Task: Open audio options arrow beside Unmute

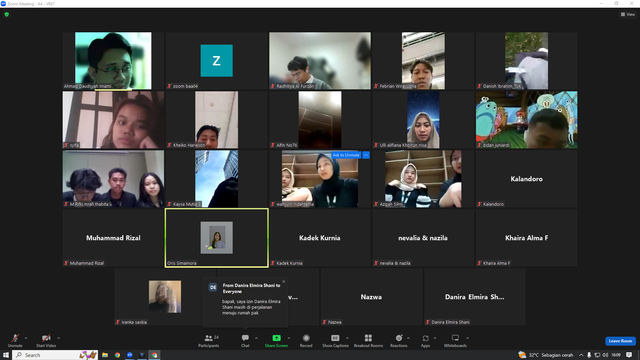Action: point(26,338)
